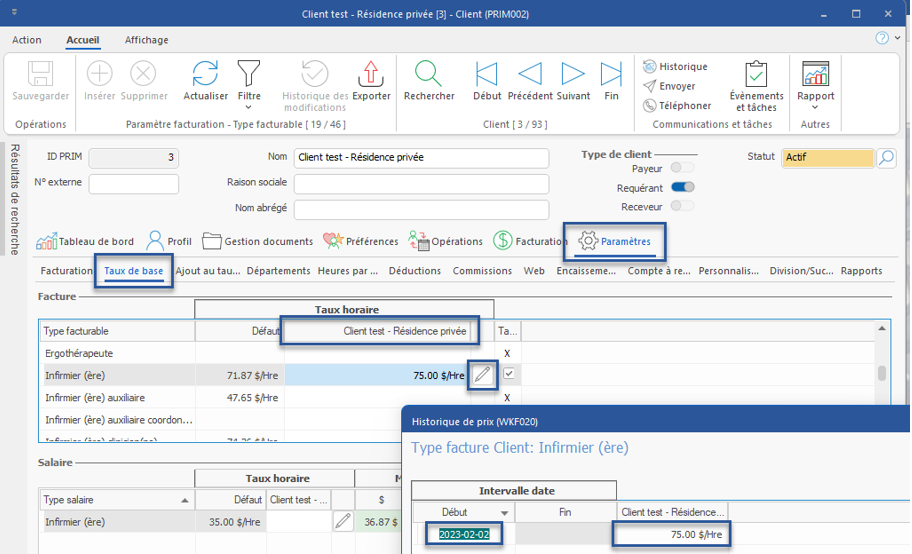Open the Facturation section tab
This screenshot has width=912, height=554.
tap(530, 241)
